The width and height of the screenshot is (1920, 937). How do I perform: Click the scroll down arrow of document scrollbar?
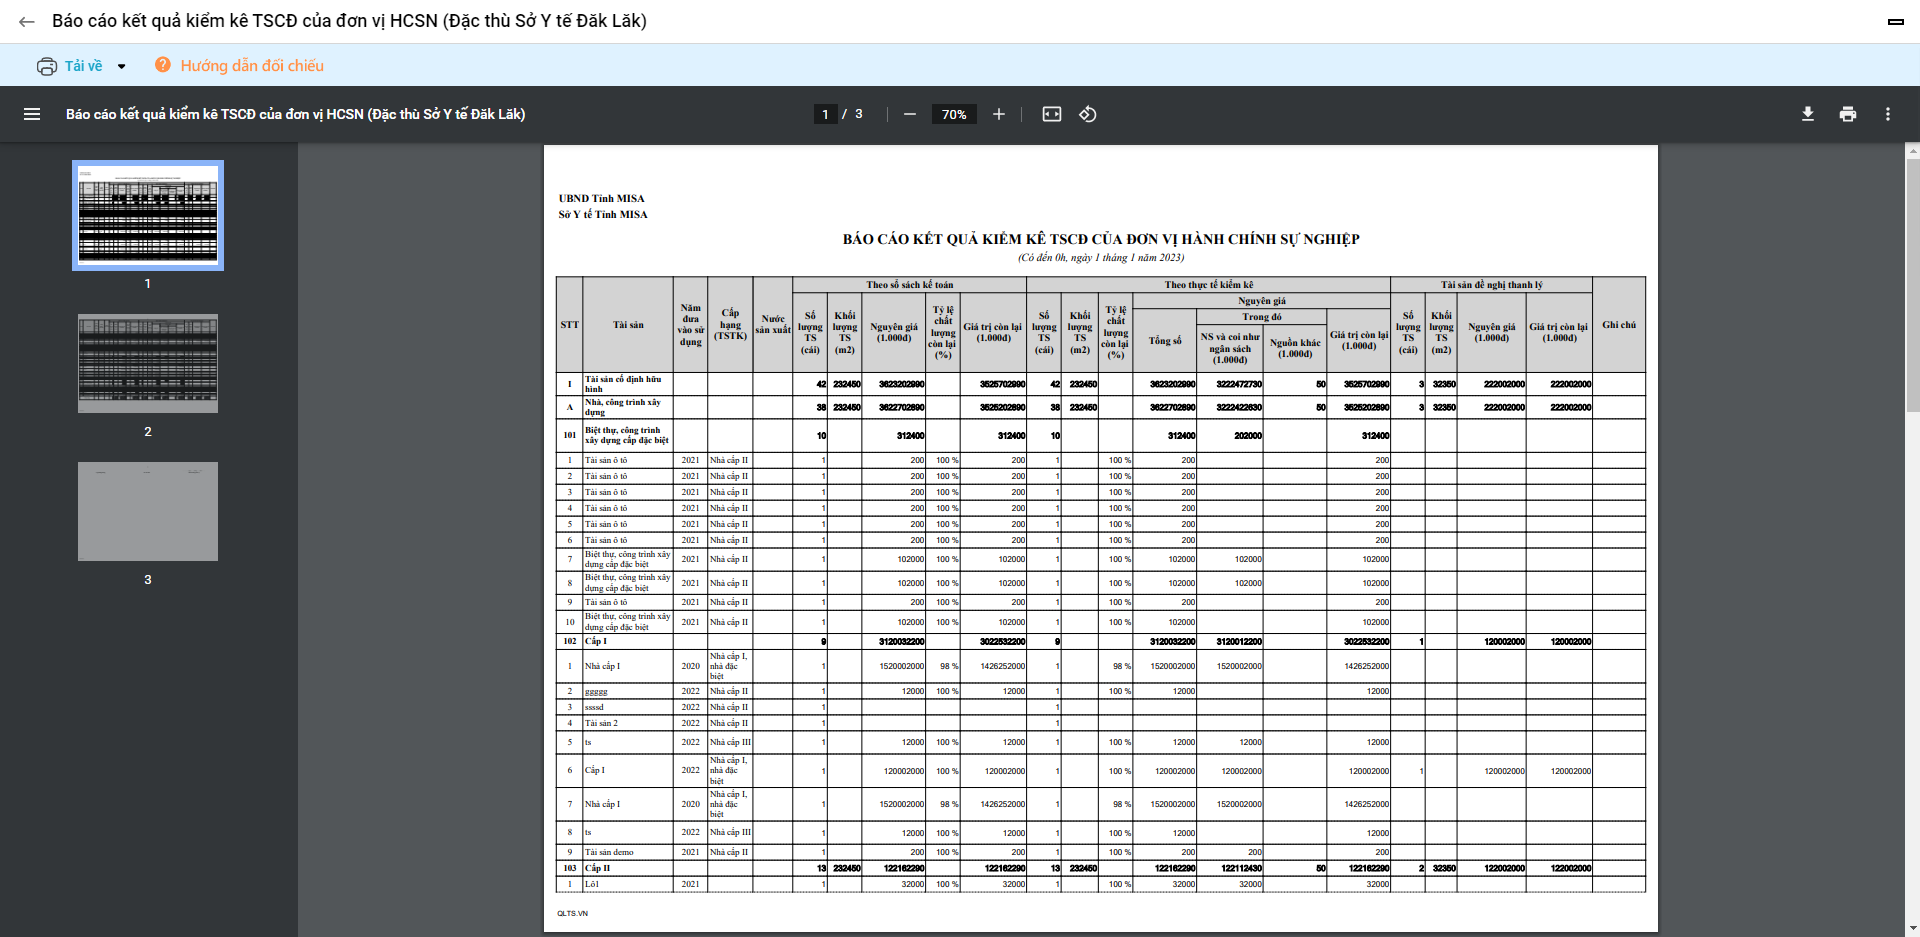[x=1913, y=930]
